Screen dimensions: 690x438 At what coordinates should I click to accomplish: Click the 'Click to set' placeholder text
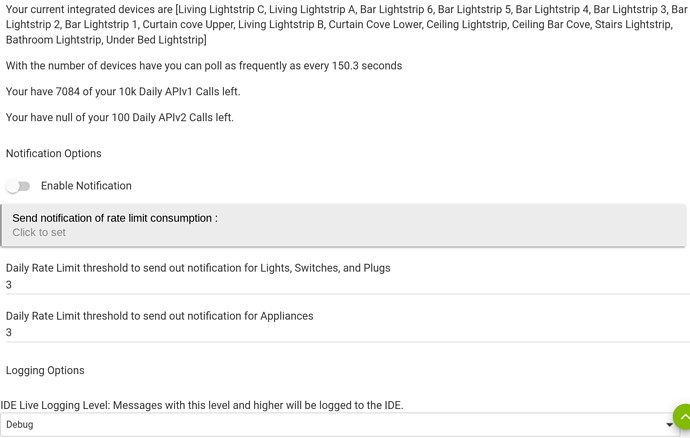[x=39, y=232]
